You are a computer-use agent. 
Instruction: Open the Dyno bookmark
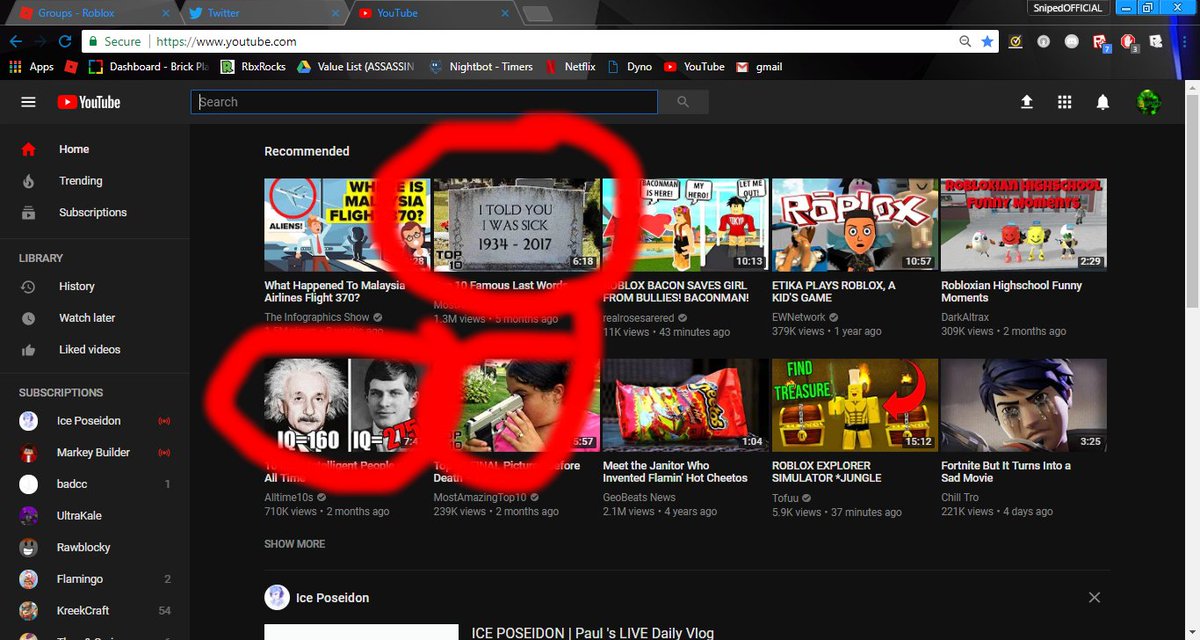coord(629,67)
